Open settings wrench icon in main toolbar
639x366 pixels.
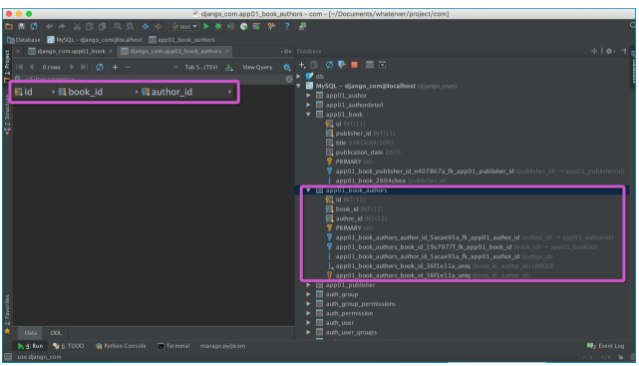271,26
